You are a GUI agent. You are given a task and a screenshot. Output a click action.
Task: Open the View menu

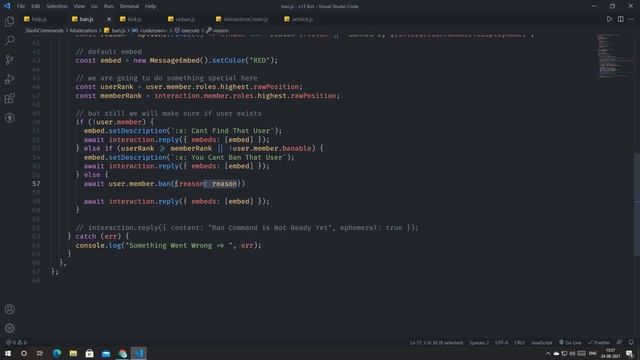pyautogui.click(x=79, y=6)
